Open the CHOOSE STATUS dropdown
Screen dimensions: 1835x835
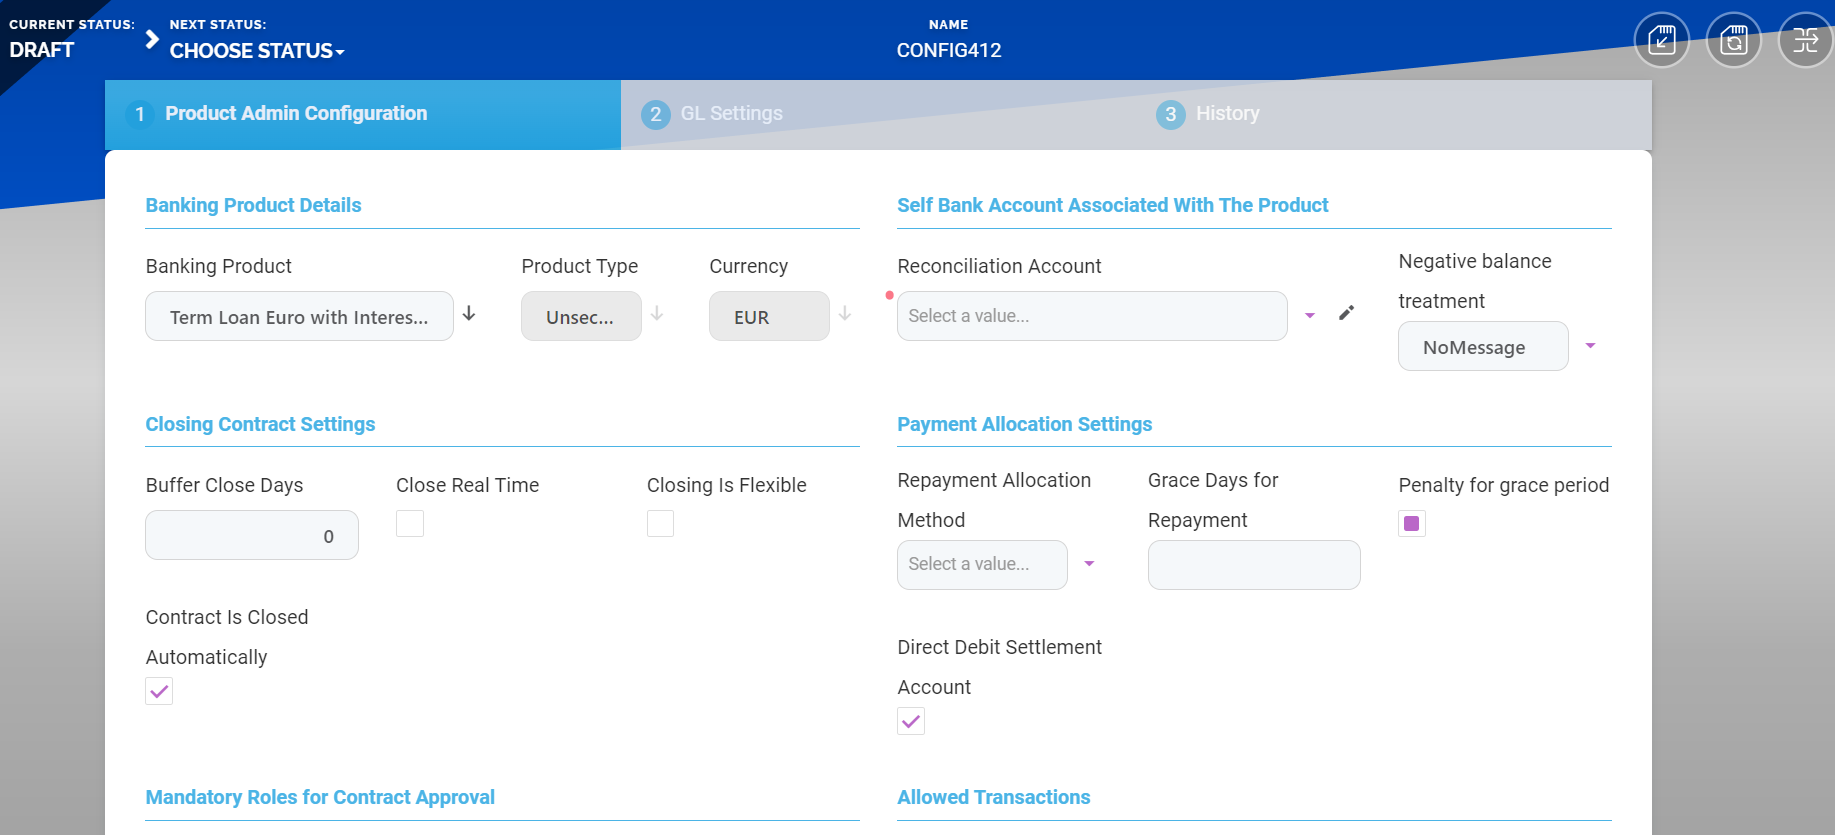257,51
